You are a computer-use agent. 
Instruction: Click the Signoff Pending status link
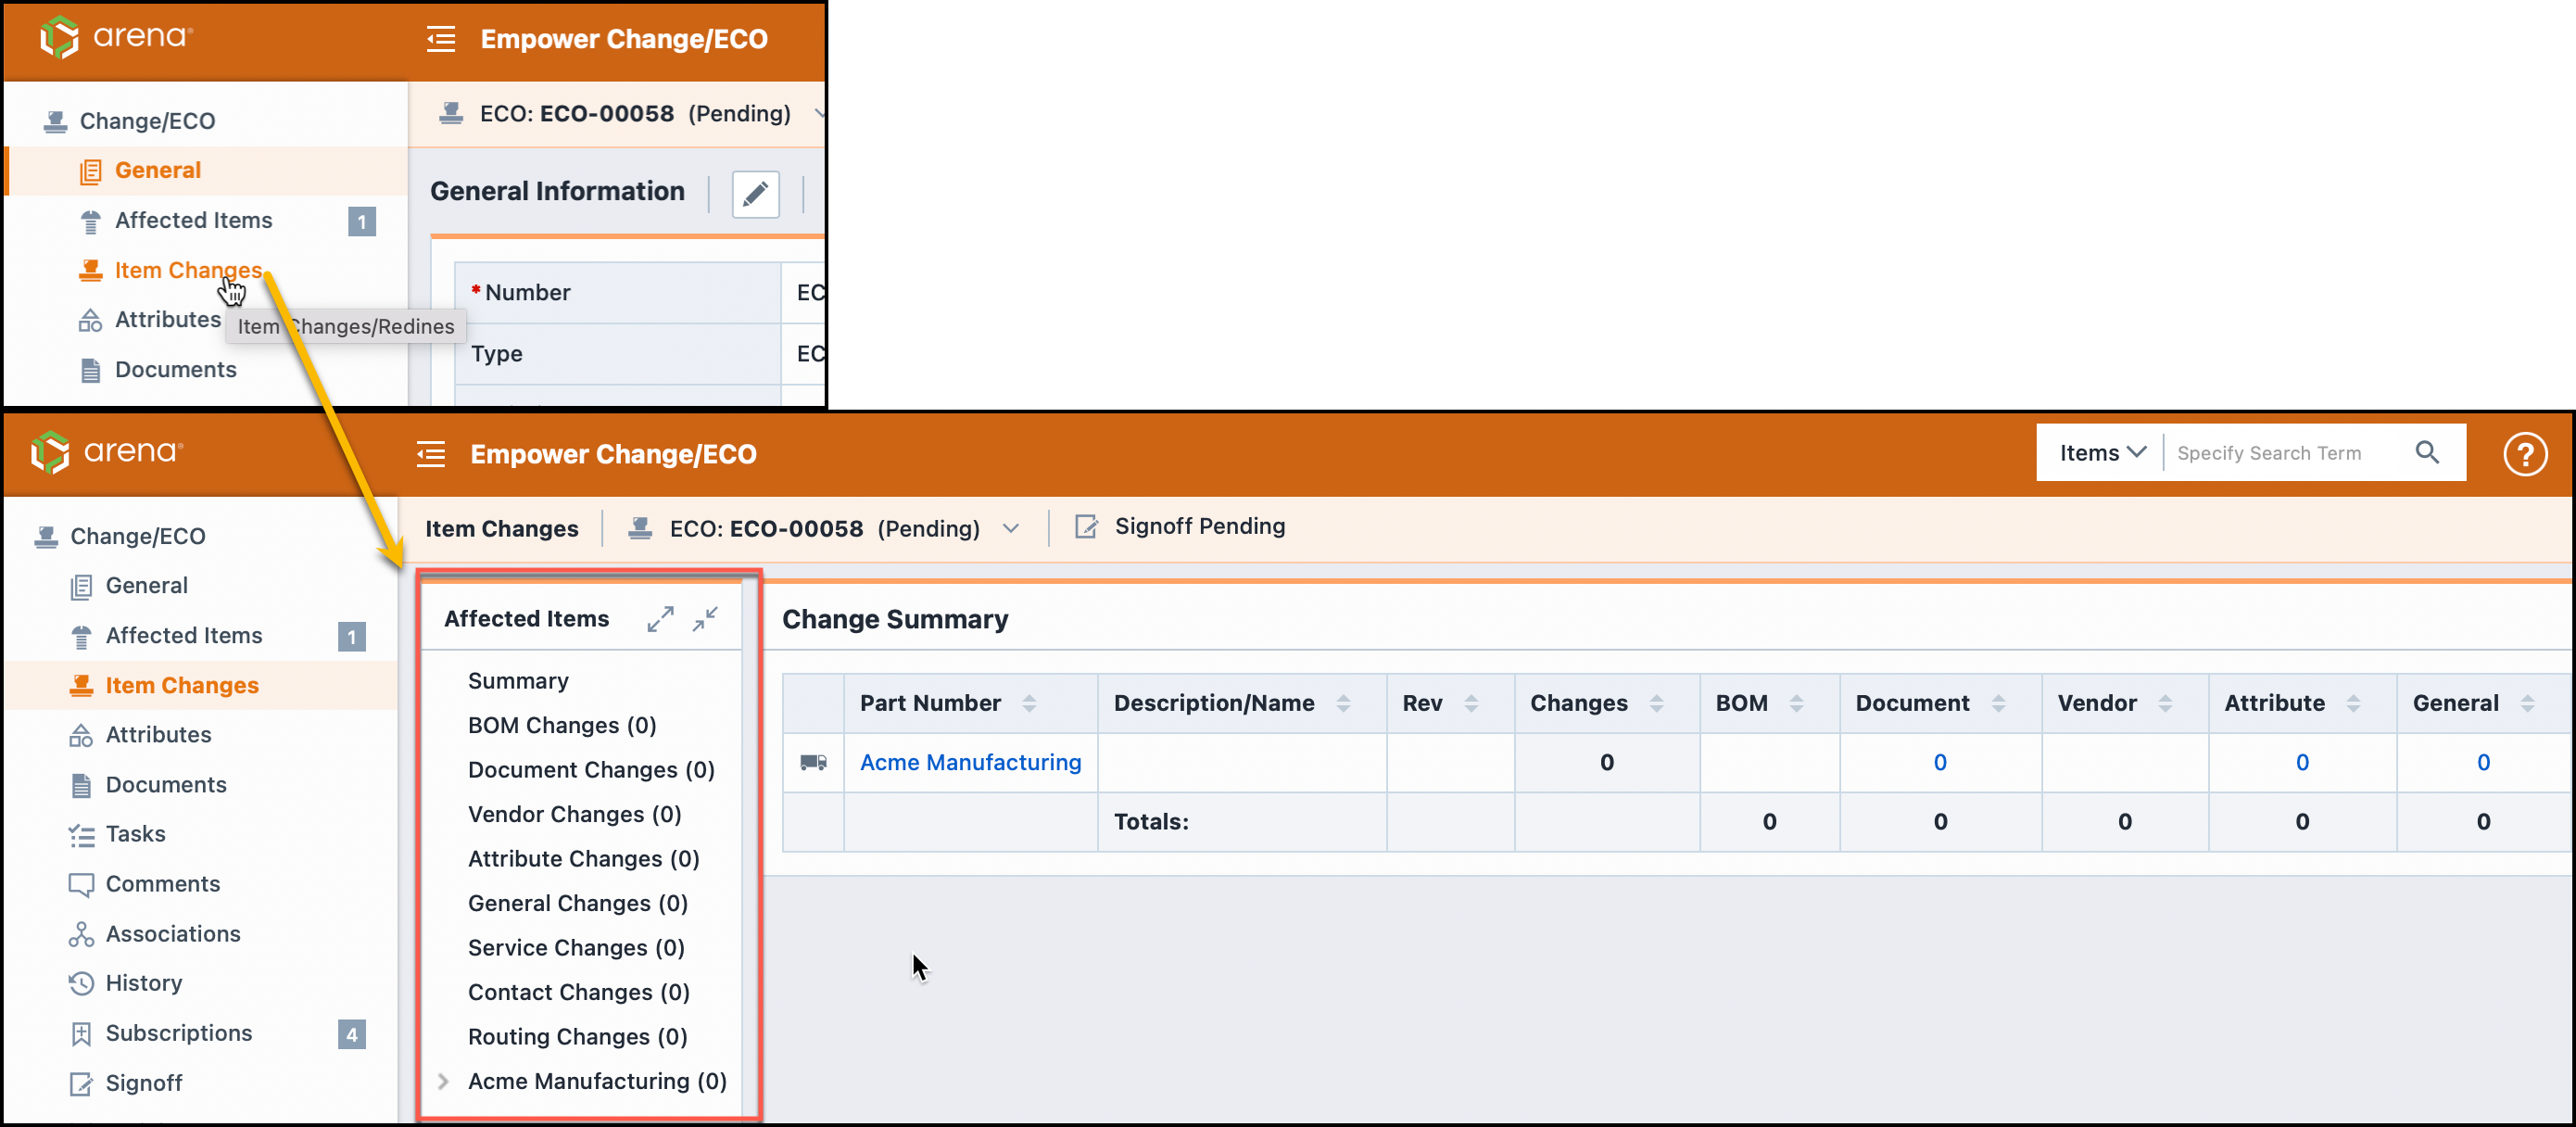pyautogui.click(x=1199, y=526)
